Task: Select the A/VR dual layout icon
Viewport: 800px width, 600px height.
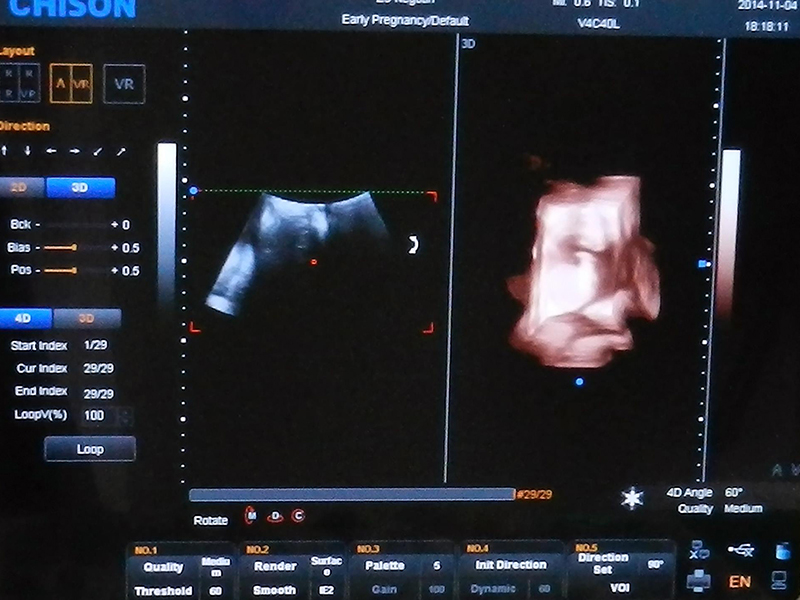Action: click(73, 85)
